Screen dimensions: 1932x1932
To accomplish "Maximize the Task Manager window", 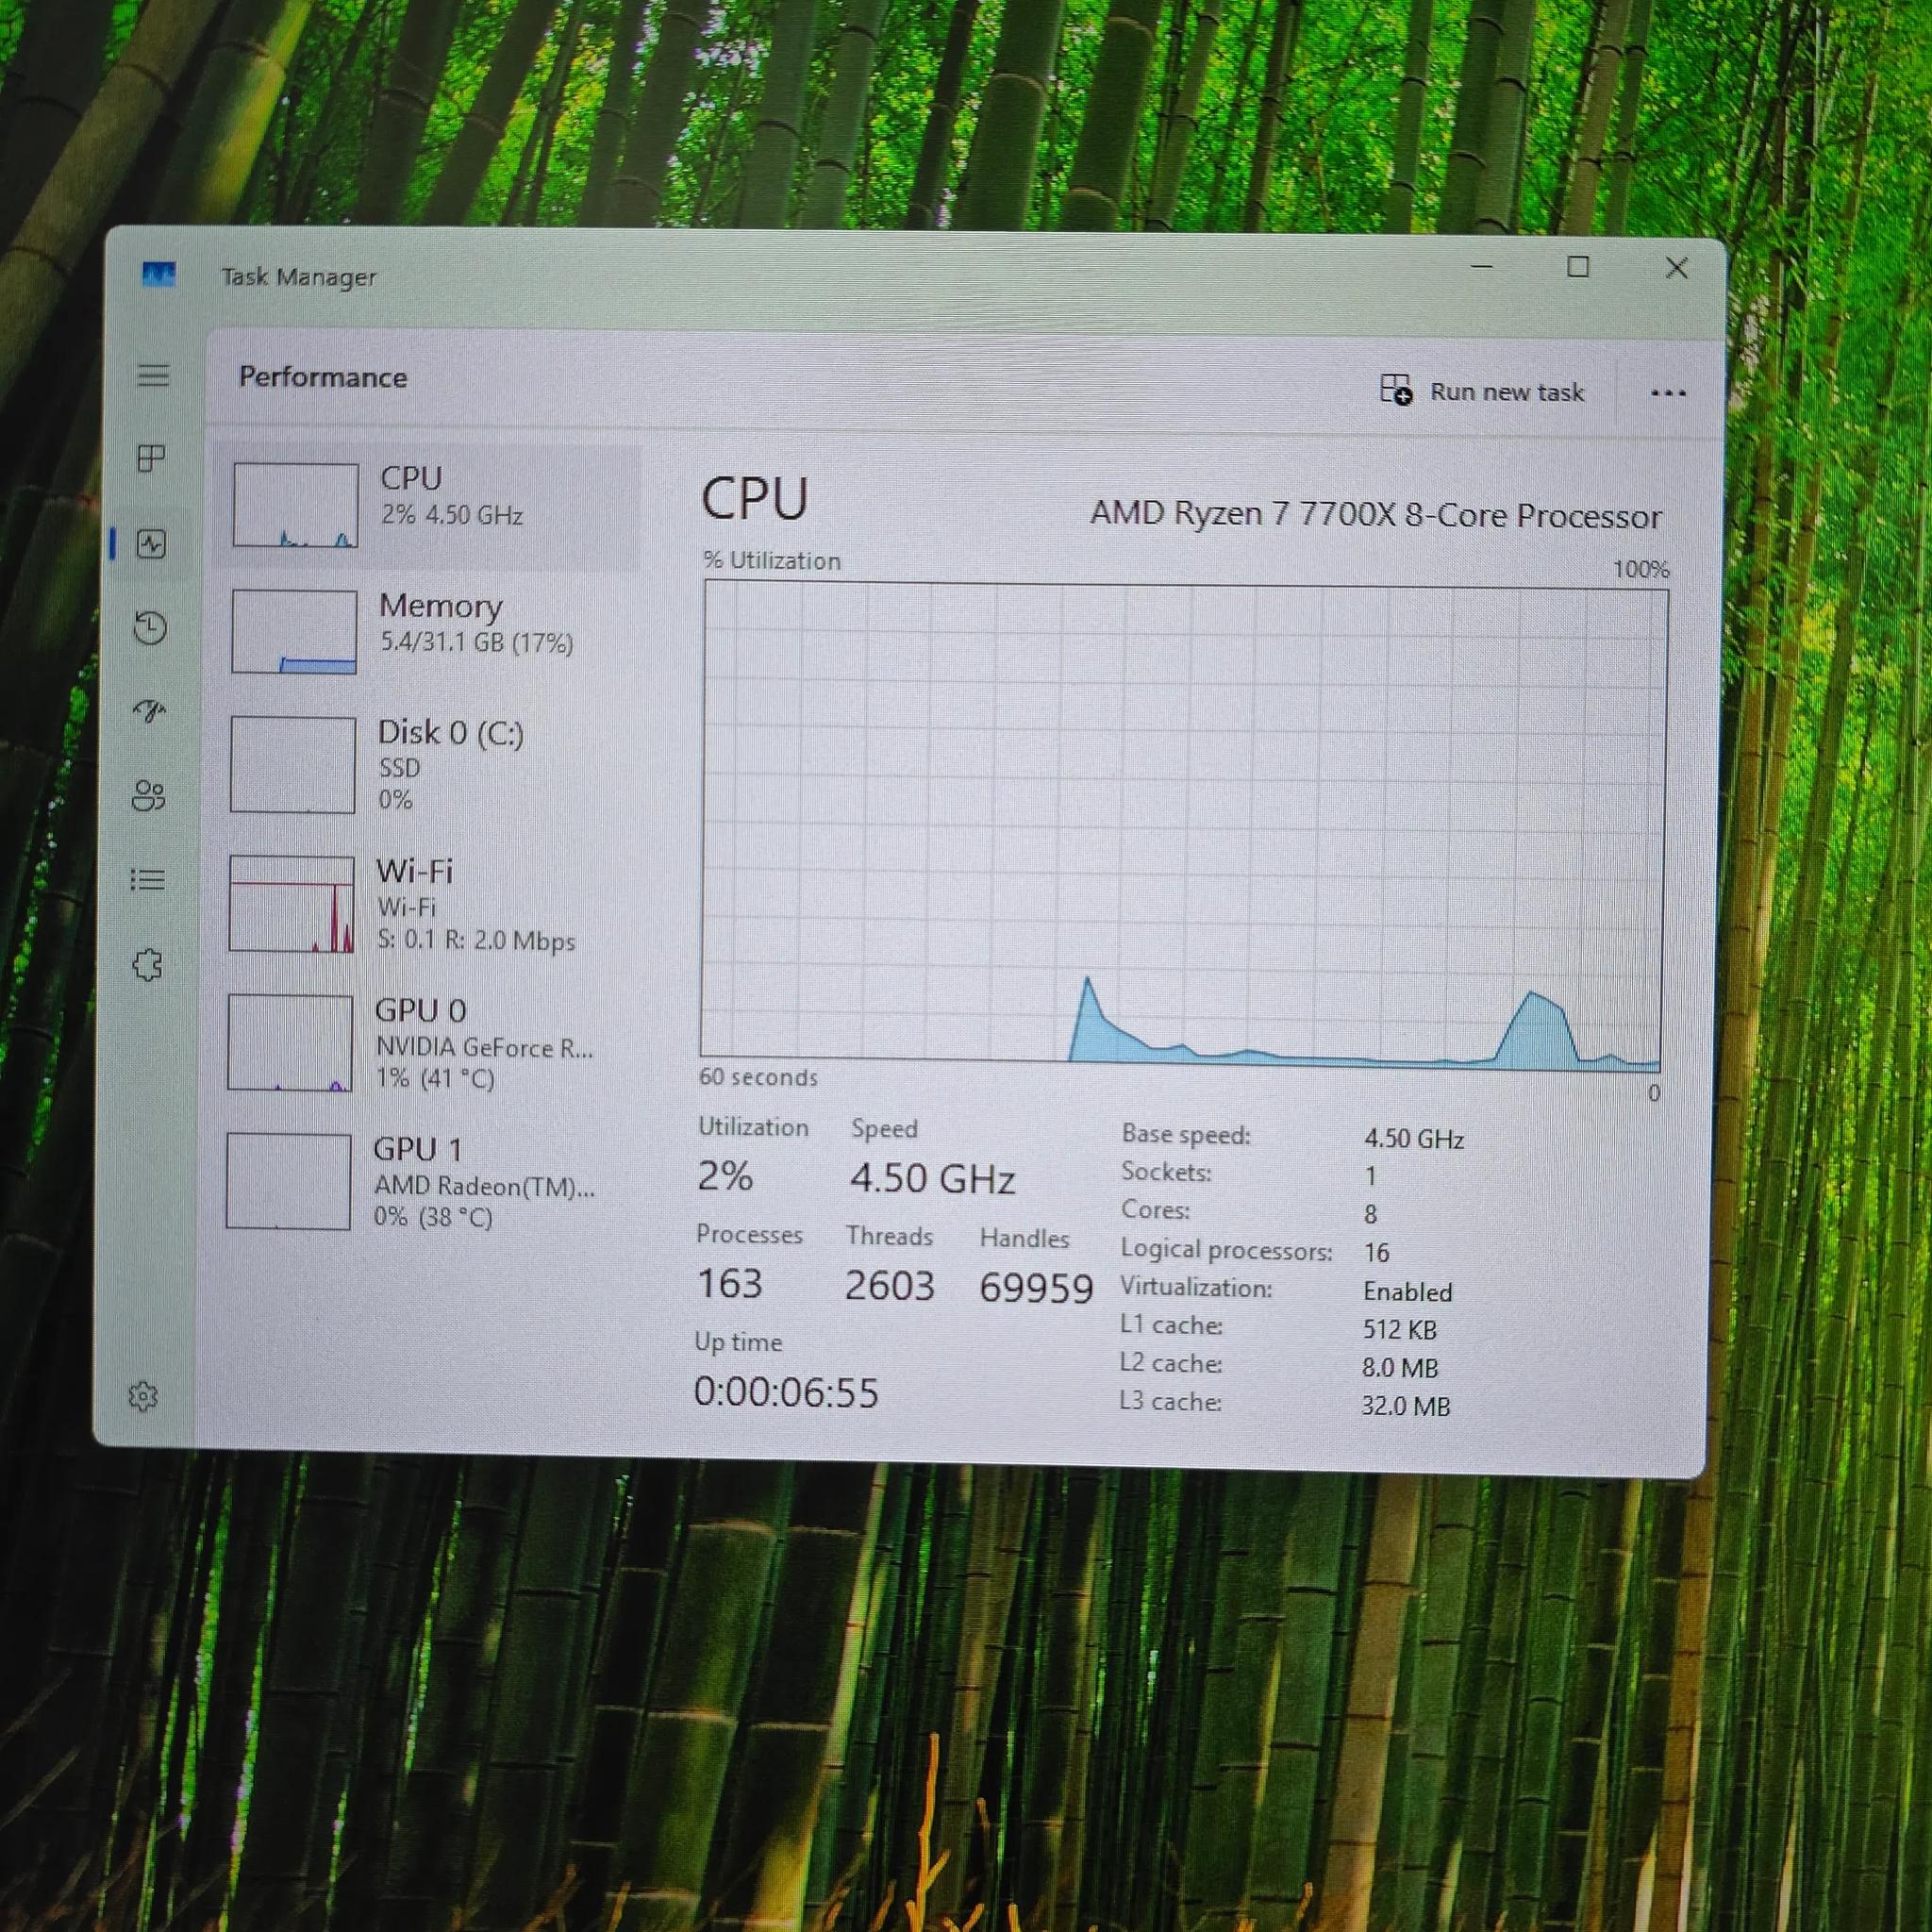I will (x=1578, y=267).
